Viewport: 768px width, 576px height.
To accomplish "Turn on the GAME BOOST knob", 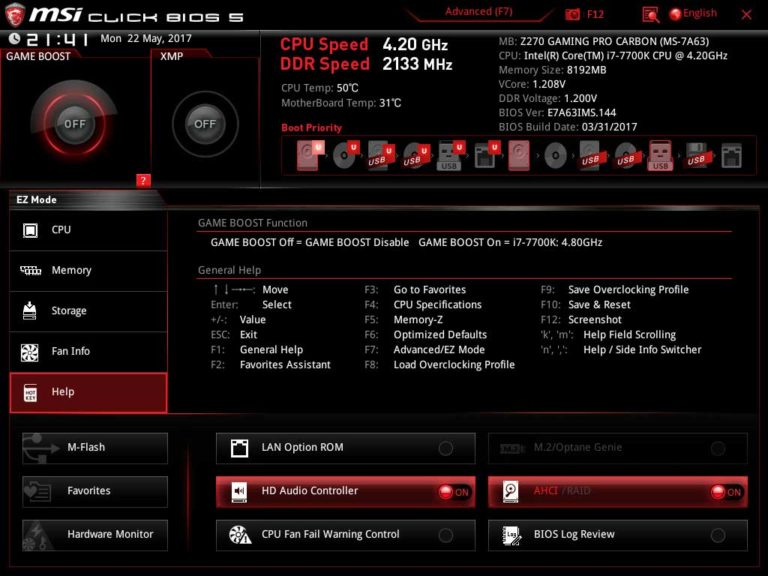I will point(74,123).
